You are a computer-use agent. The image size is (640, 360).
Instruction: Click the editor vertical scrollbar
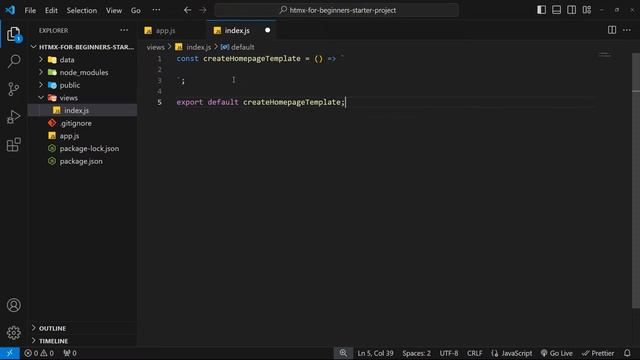point(636,180)
